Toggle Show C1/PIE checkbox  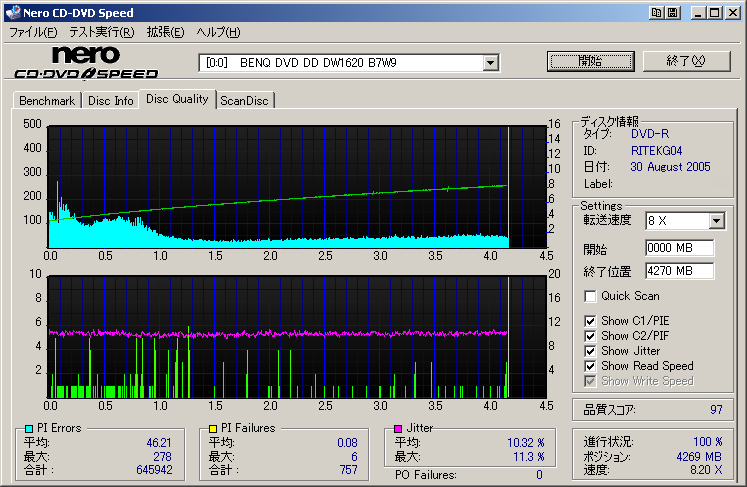tap(590, 321)
